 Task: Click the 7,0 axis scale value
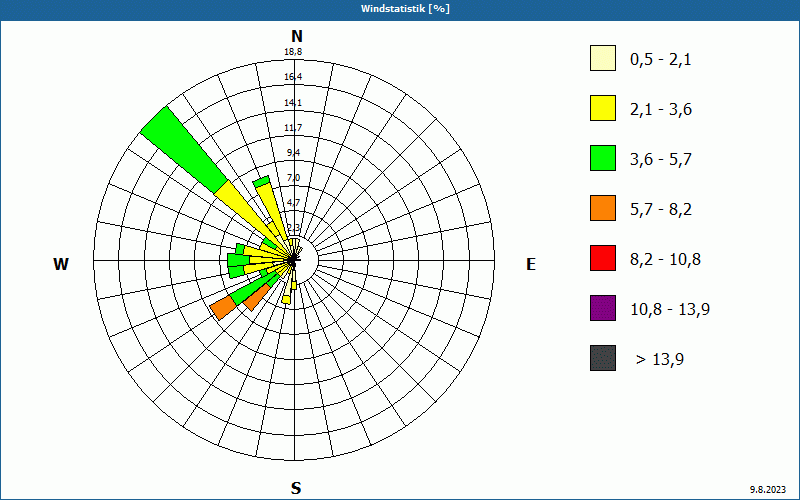pos(293,178)
